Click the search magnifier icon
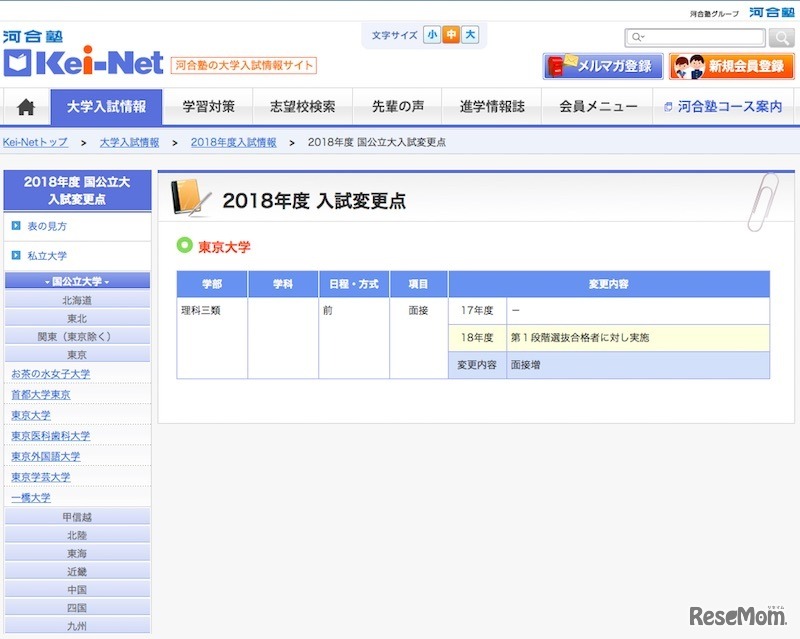The height and width of the screenshot is (639, 800). (780, 37)
